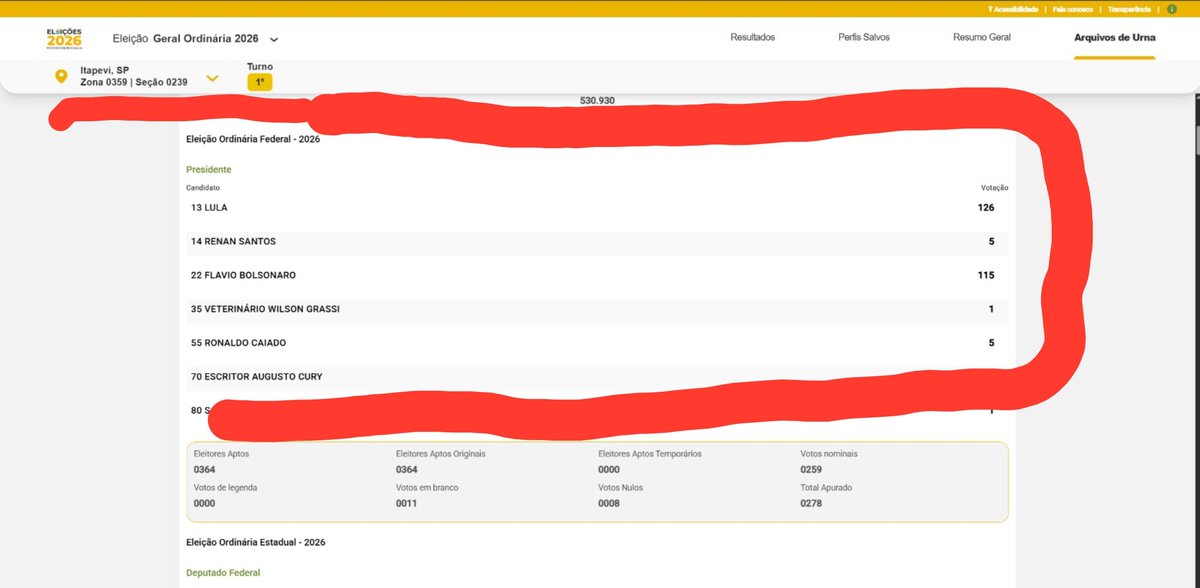Click Lula's vote count 126
Screen dimensions: 1200x588
coord(986,208)
